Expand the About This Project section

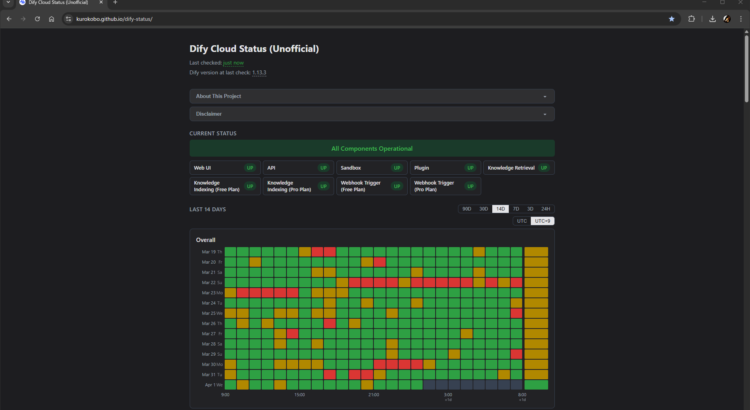click(x=371, y=96)
